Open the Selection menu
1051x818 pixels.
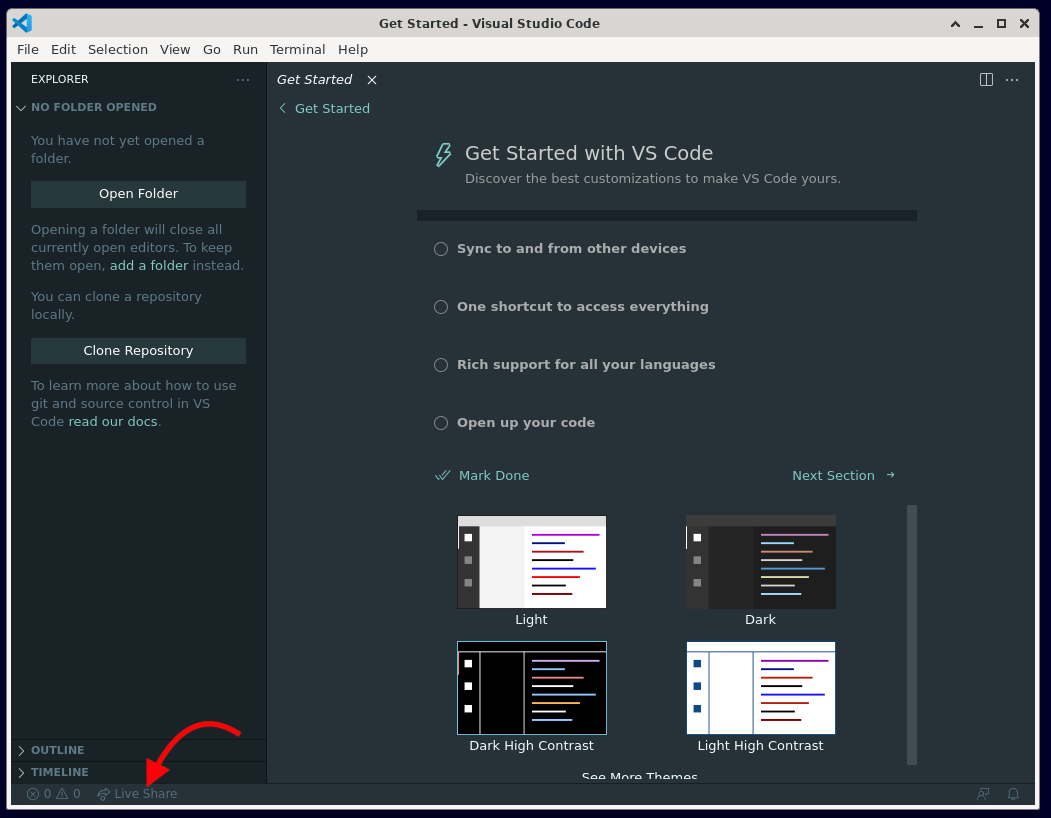[117, 49]
